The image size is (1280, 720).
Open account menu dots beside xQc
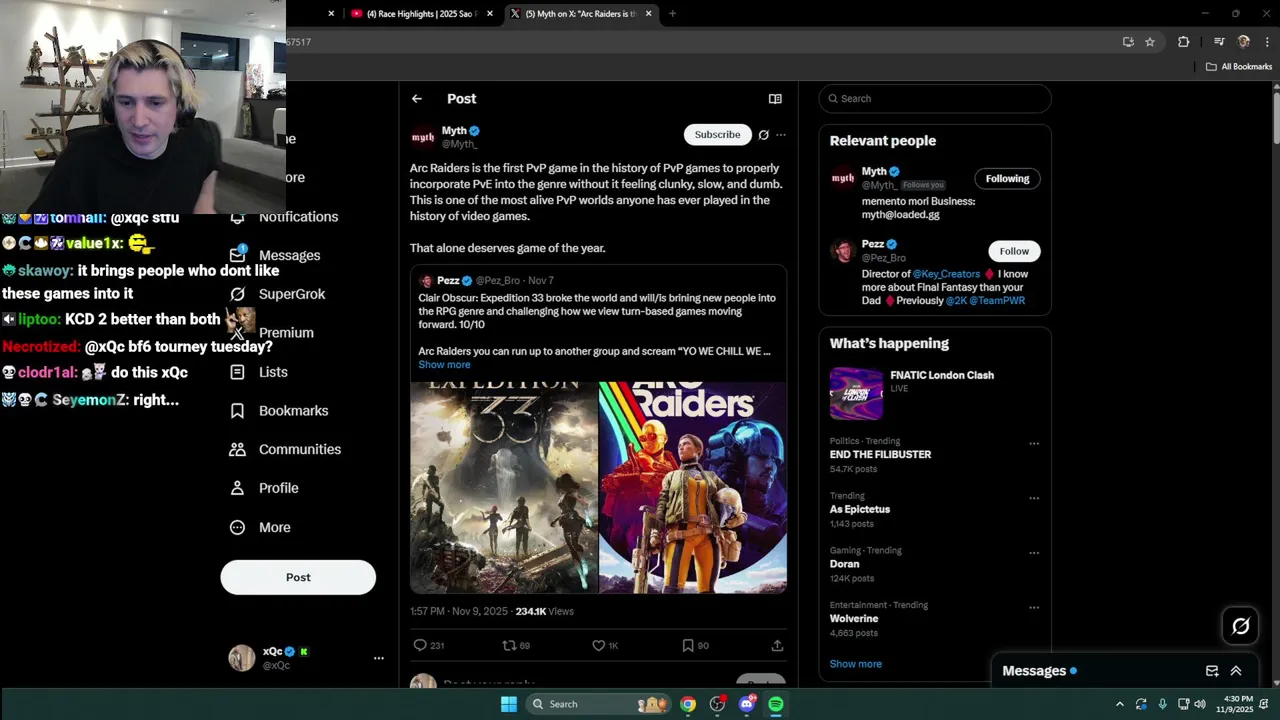click(379, 658)
